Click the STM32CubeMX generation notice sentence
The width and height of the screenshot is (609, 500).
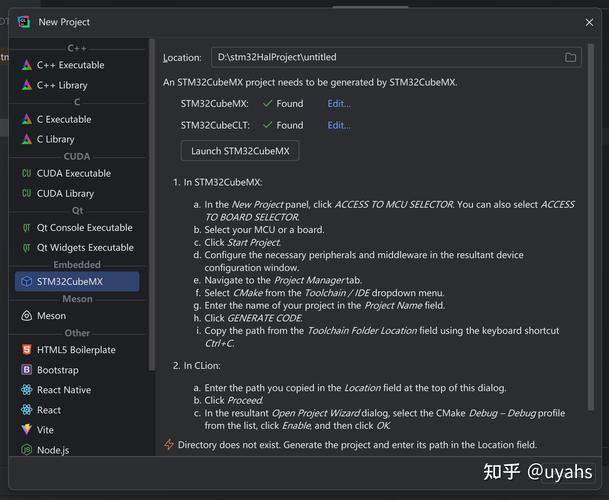310,82
